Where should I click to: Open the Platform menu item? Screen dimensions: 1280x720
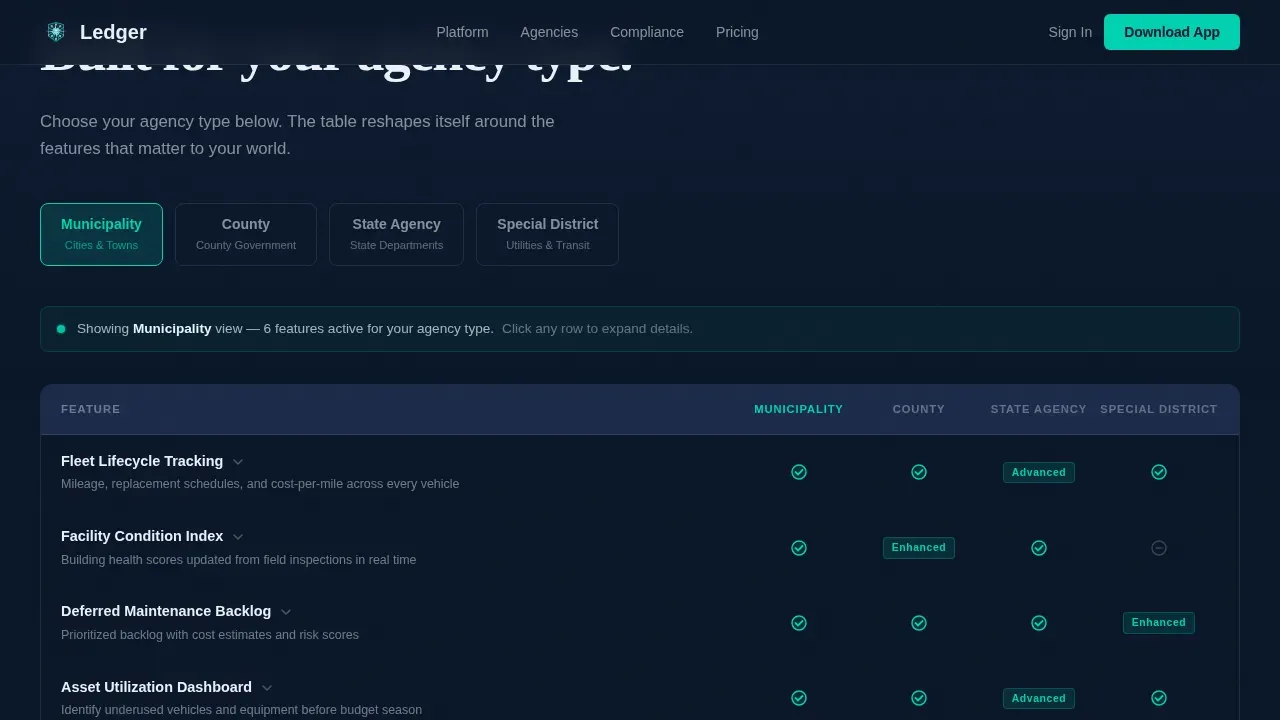462,32
